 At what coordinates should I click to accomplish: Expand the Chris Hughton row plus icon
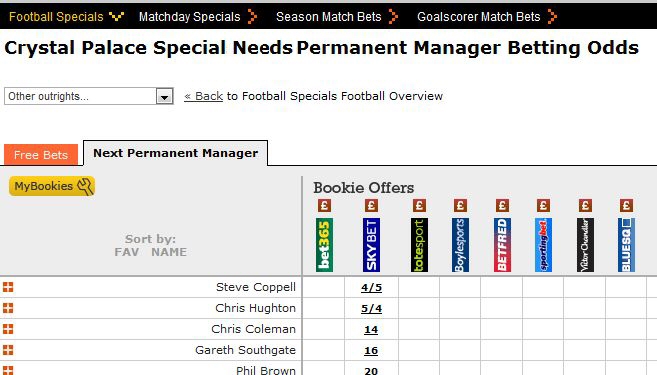click(x=8, y=308)
